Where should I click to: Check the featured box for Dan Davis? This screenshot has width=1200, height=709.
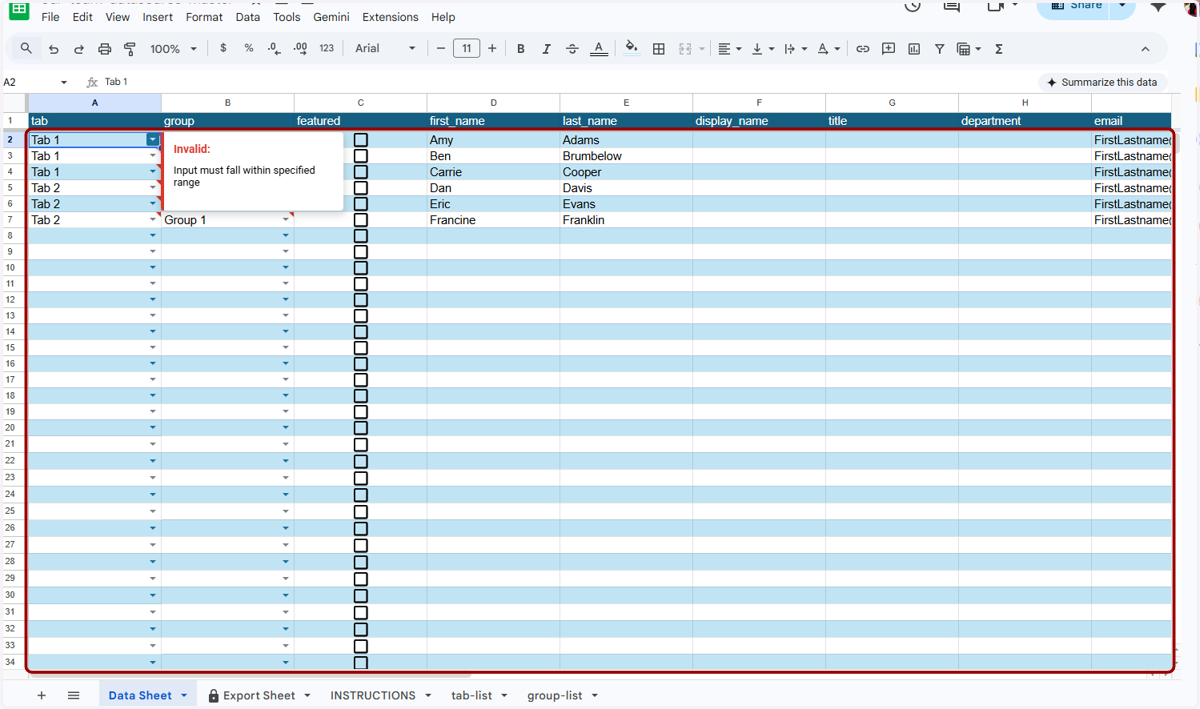point(361,188)
